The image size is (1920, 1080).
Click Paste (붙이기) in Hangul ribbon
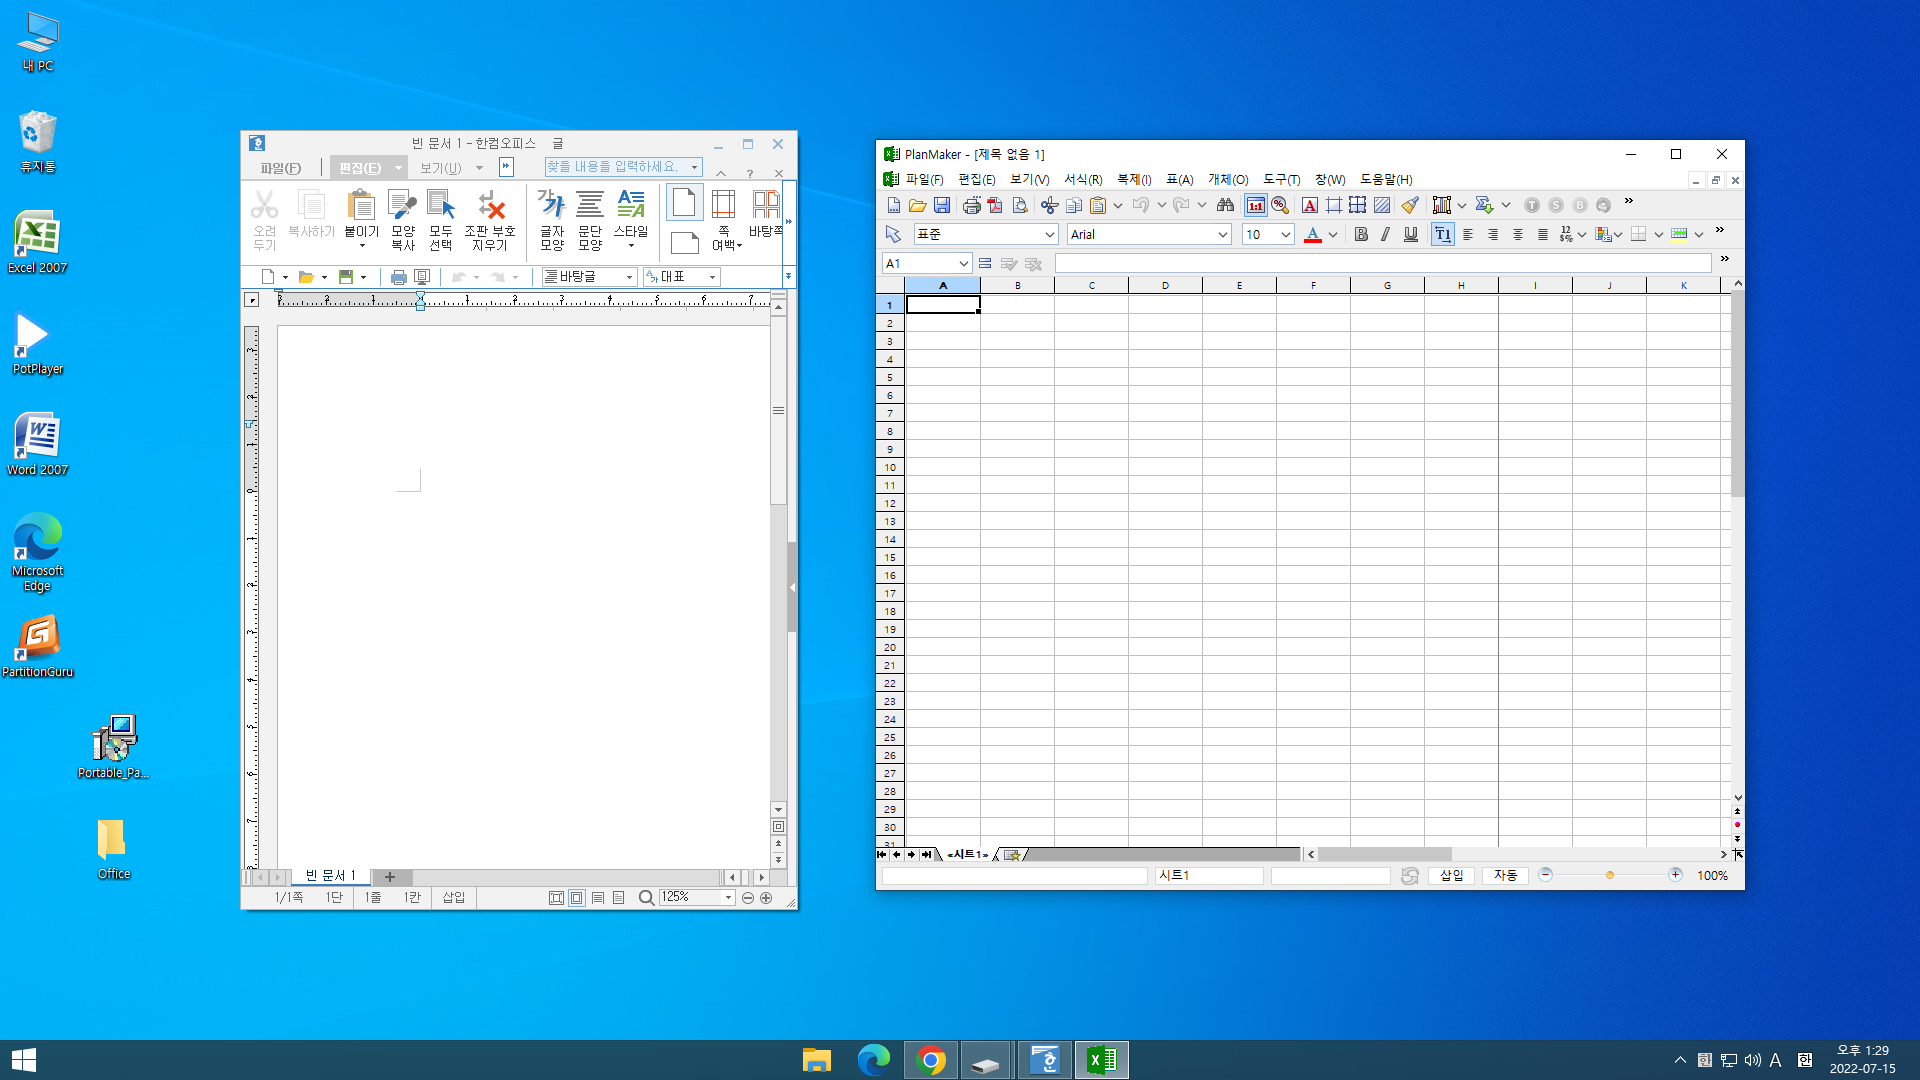point(361,218)
